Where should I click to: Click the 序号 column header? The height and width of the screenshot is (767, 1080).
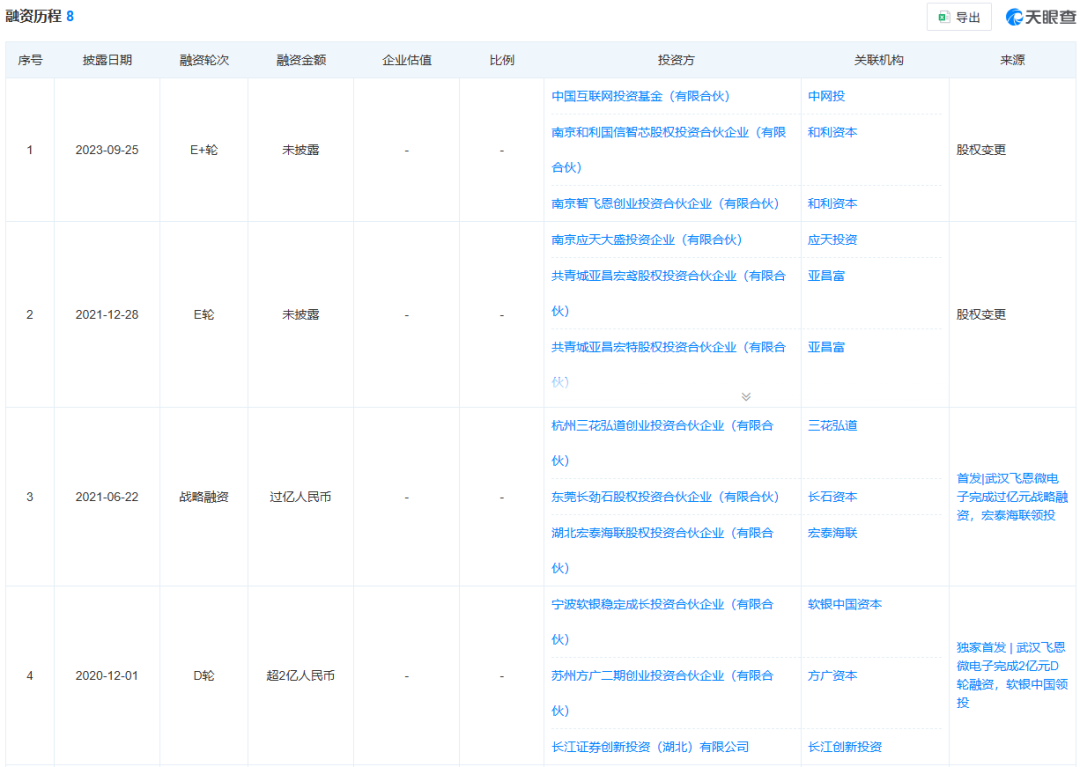click(x=30, y=60)
